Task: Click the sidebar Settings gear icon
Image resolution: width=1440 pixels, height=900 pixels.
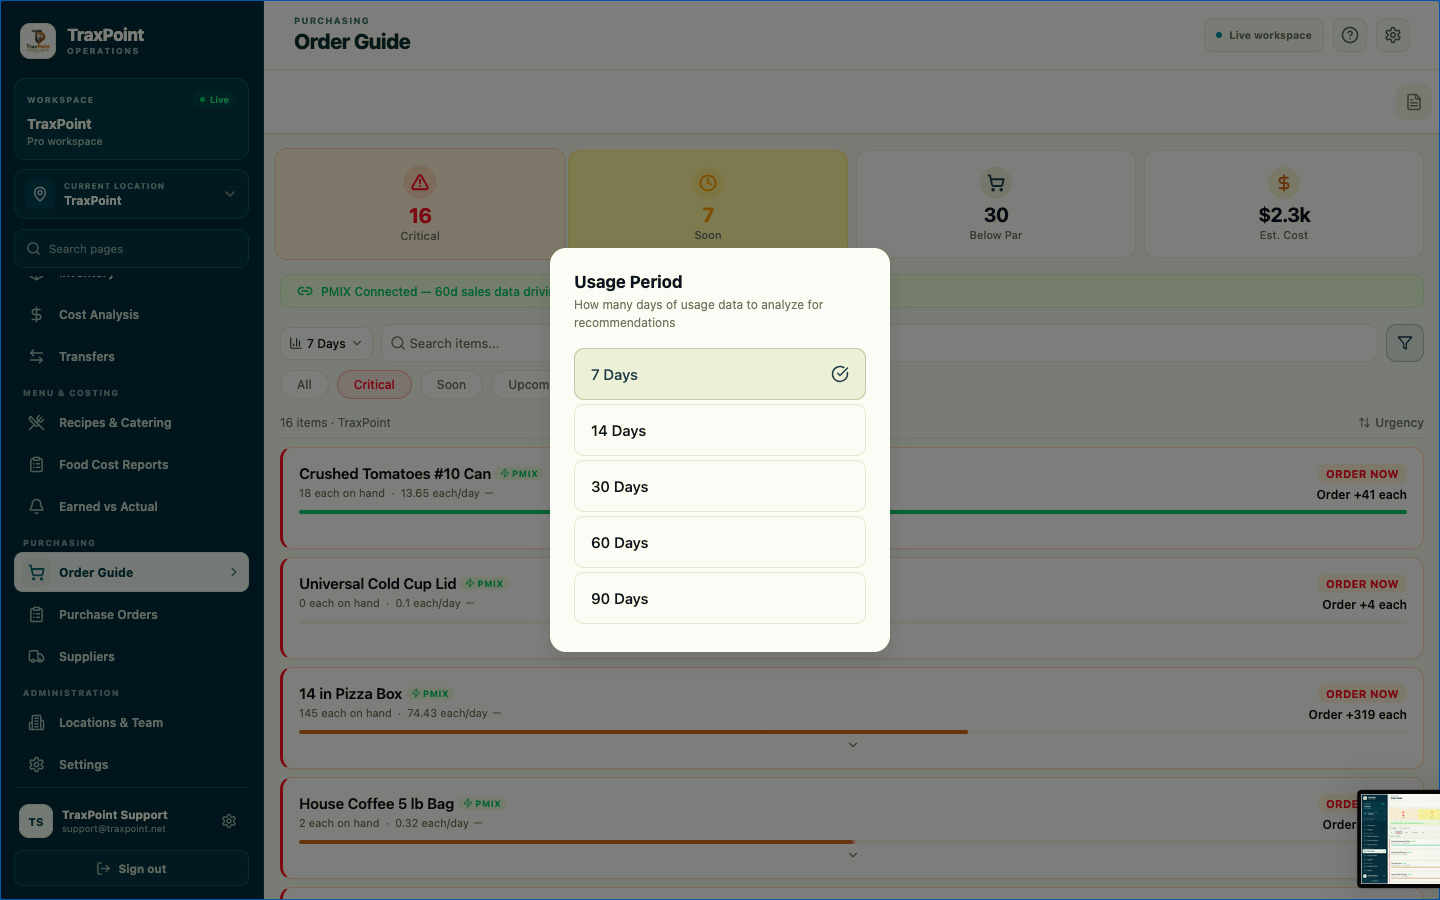Action: click(37, 765)
